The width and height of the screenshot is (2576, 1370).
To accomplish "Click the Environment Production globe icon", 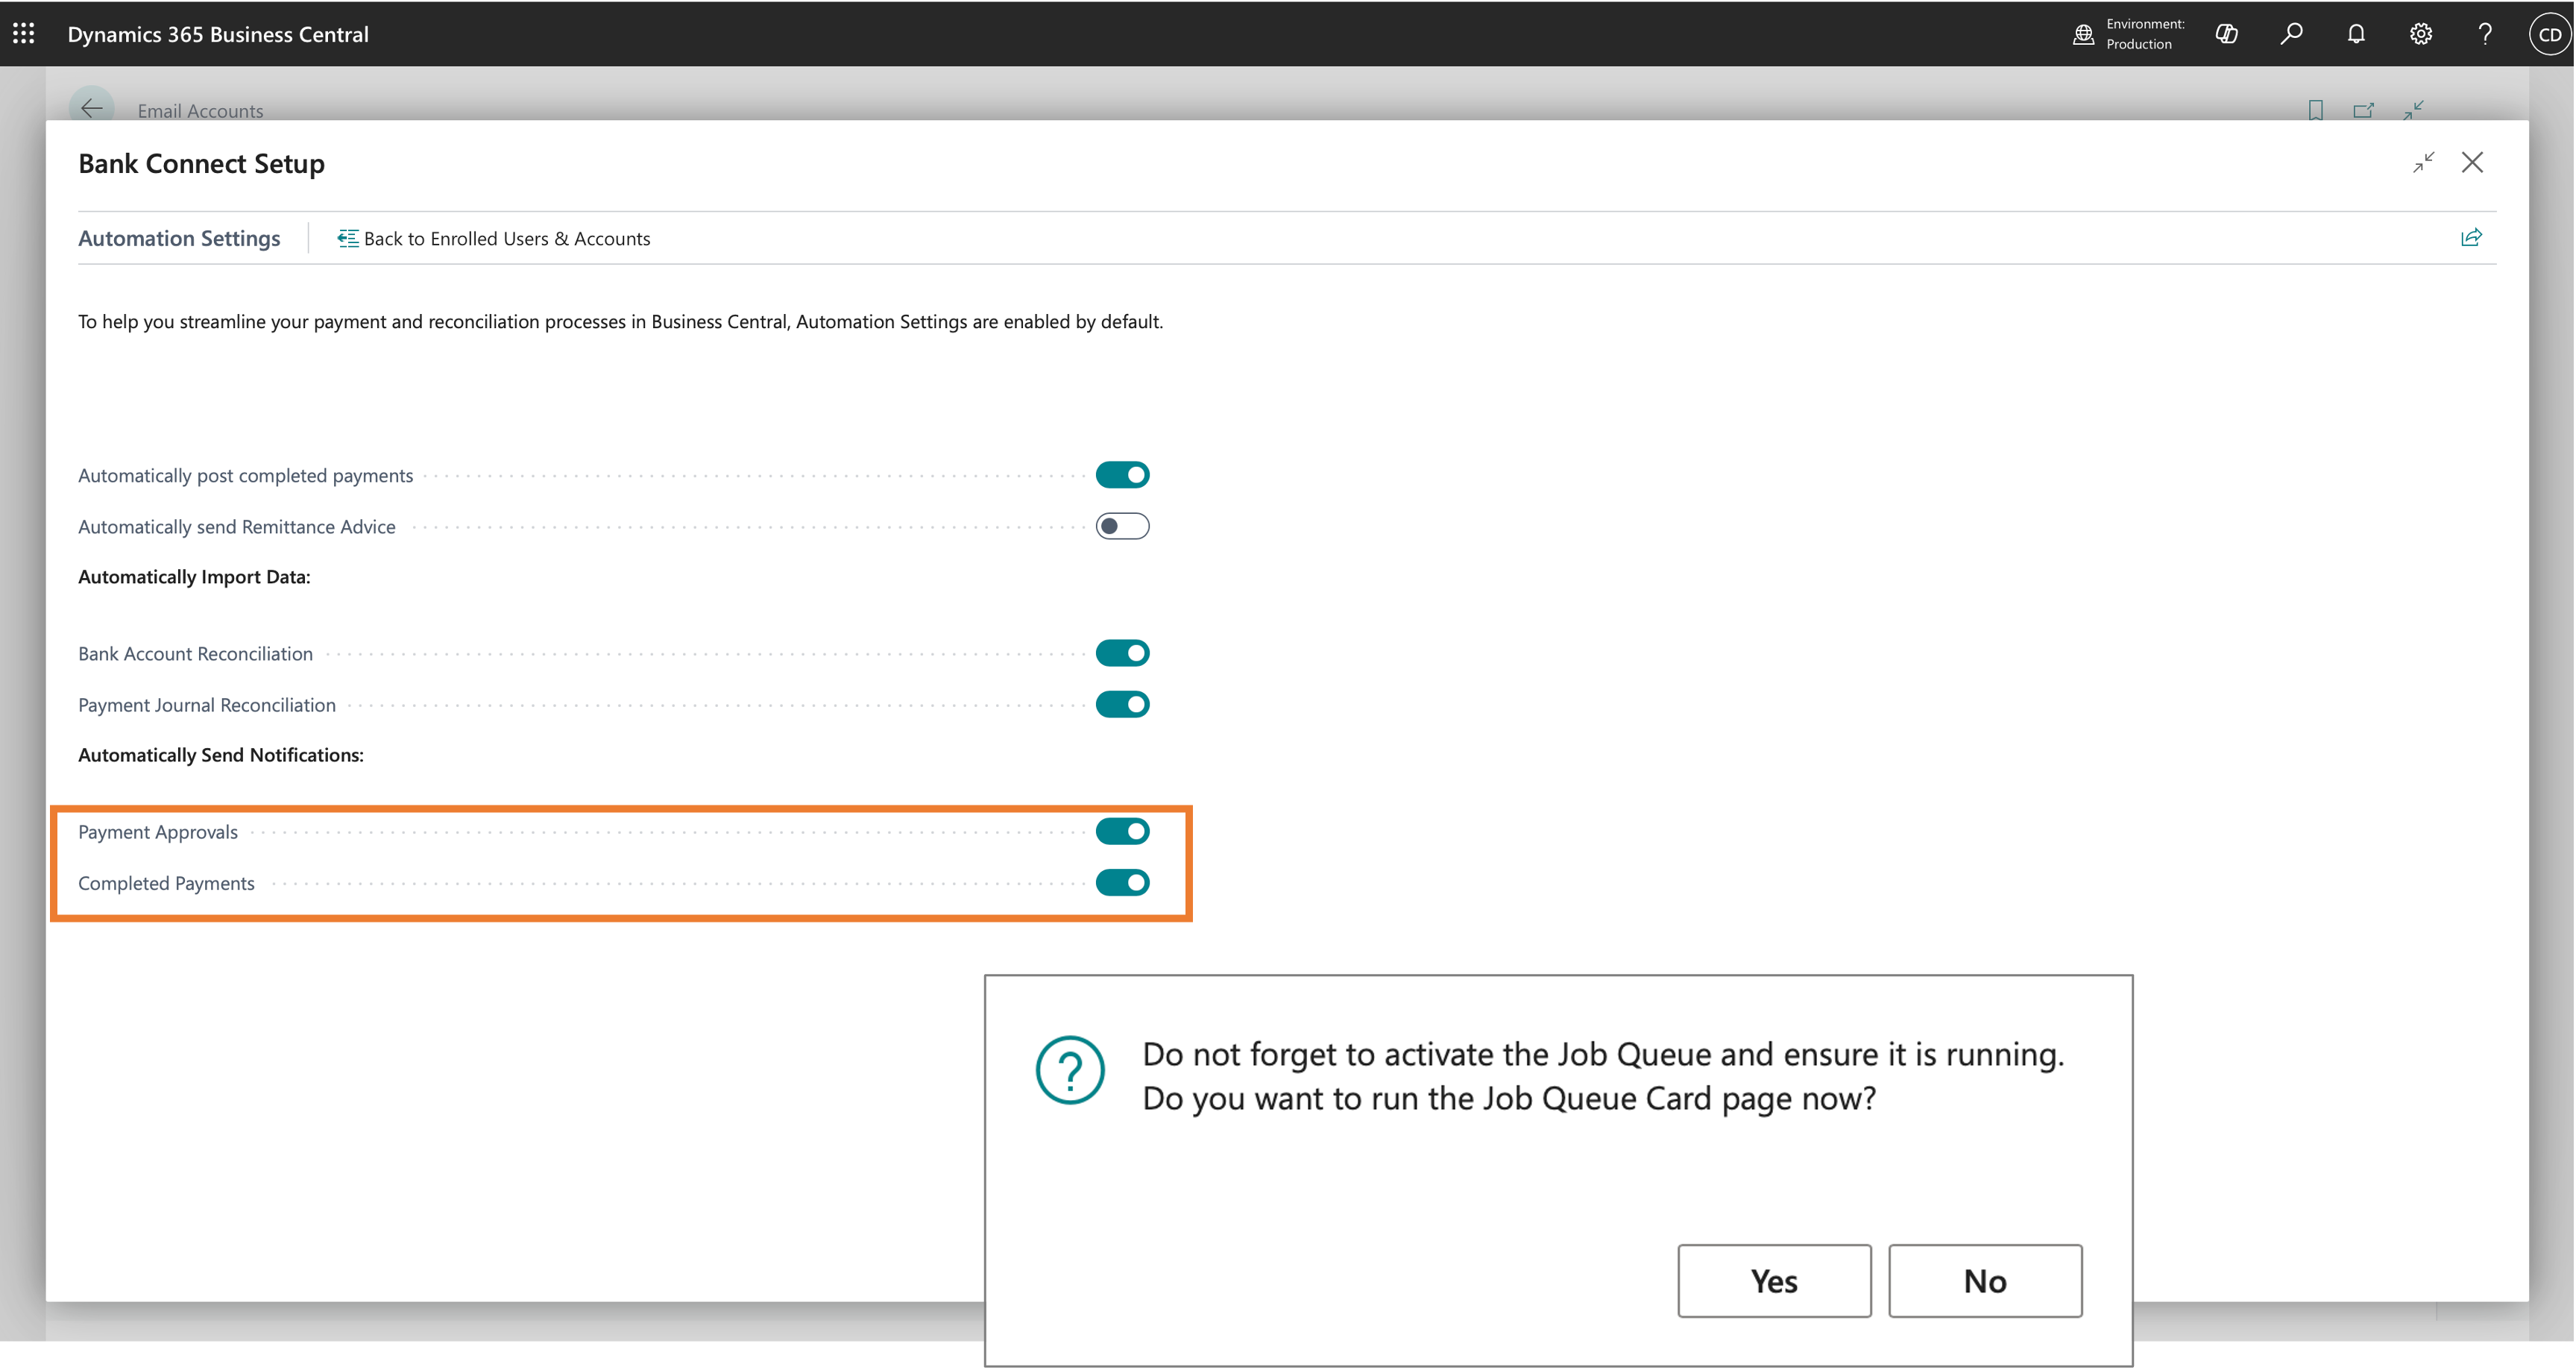I will point(2083,34).
